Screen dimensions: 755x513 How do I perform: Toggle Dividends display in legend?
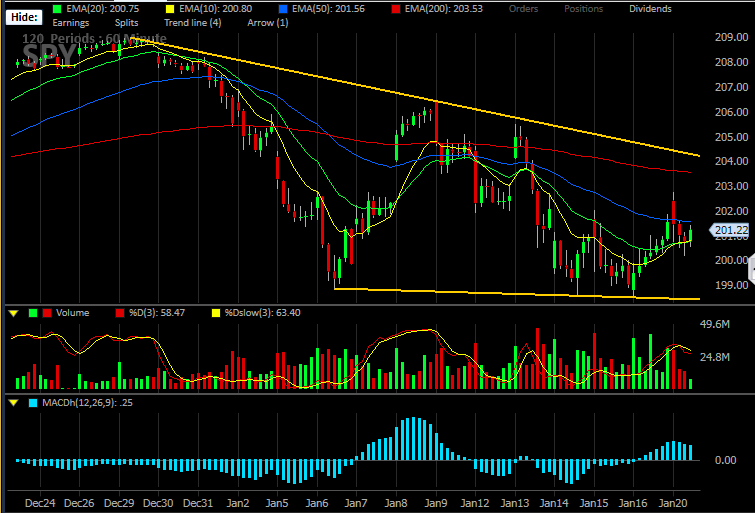pyautogui.click(x=650, y=9)
